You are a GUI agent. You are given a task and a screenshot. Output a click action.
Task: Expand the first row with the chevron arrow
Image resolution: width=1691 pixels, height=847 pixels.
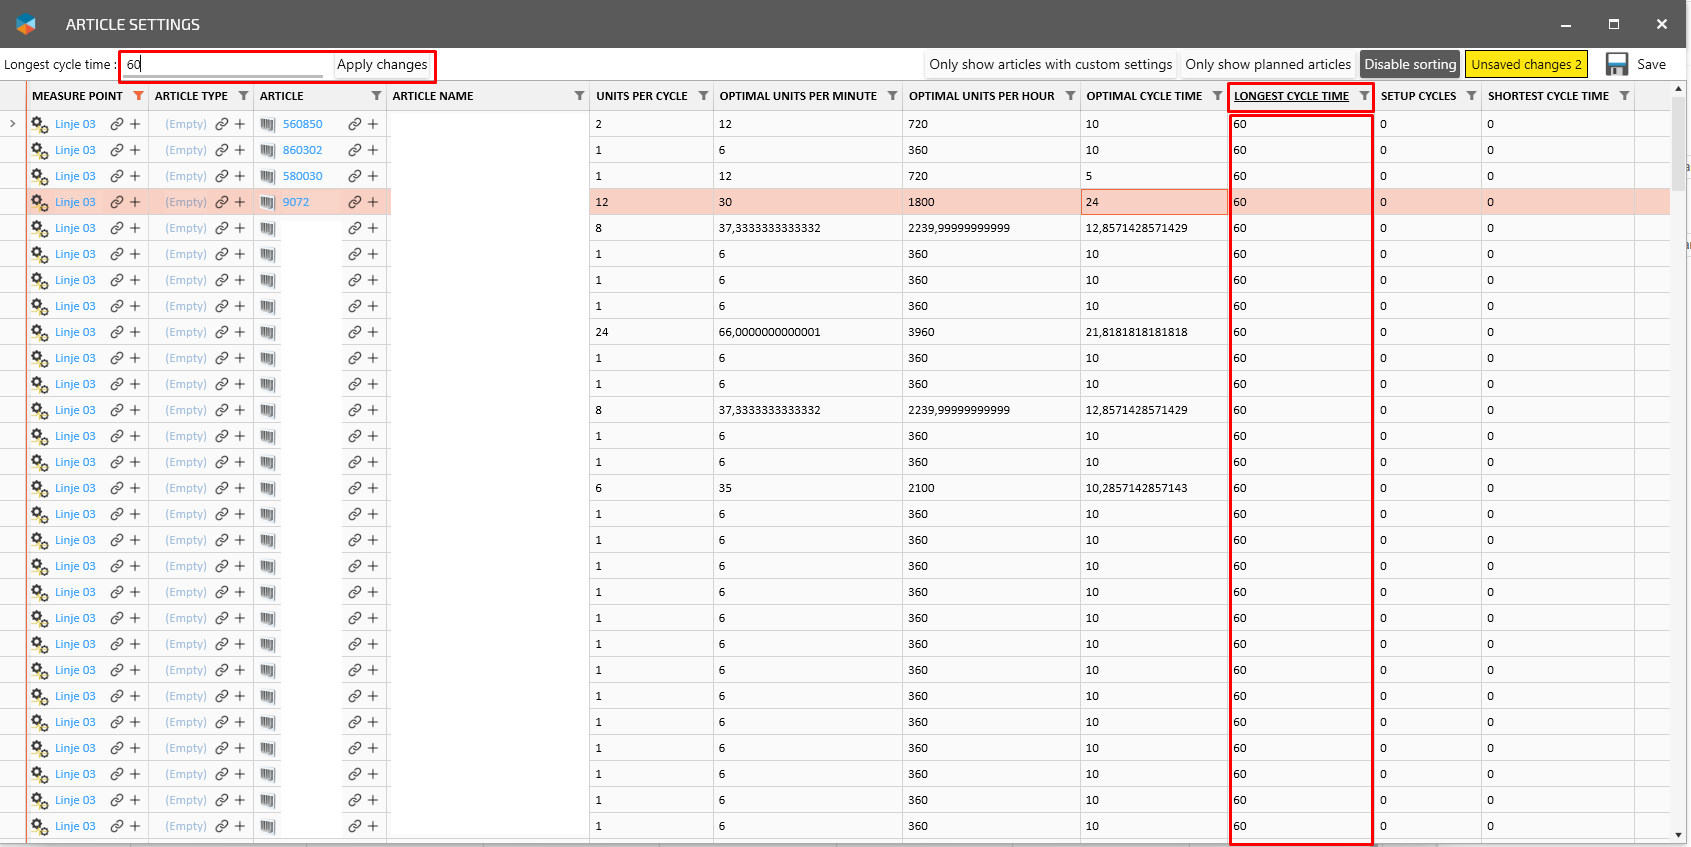click(x=12, y=124)
